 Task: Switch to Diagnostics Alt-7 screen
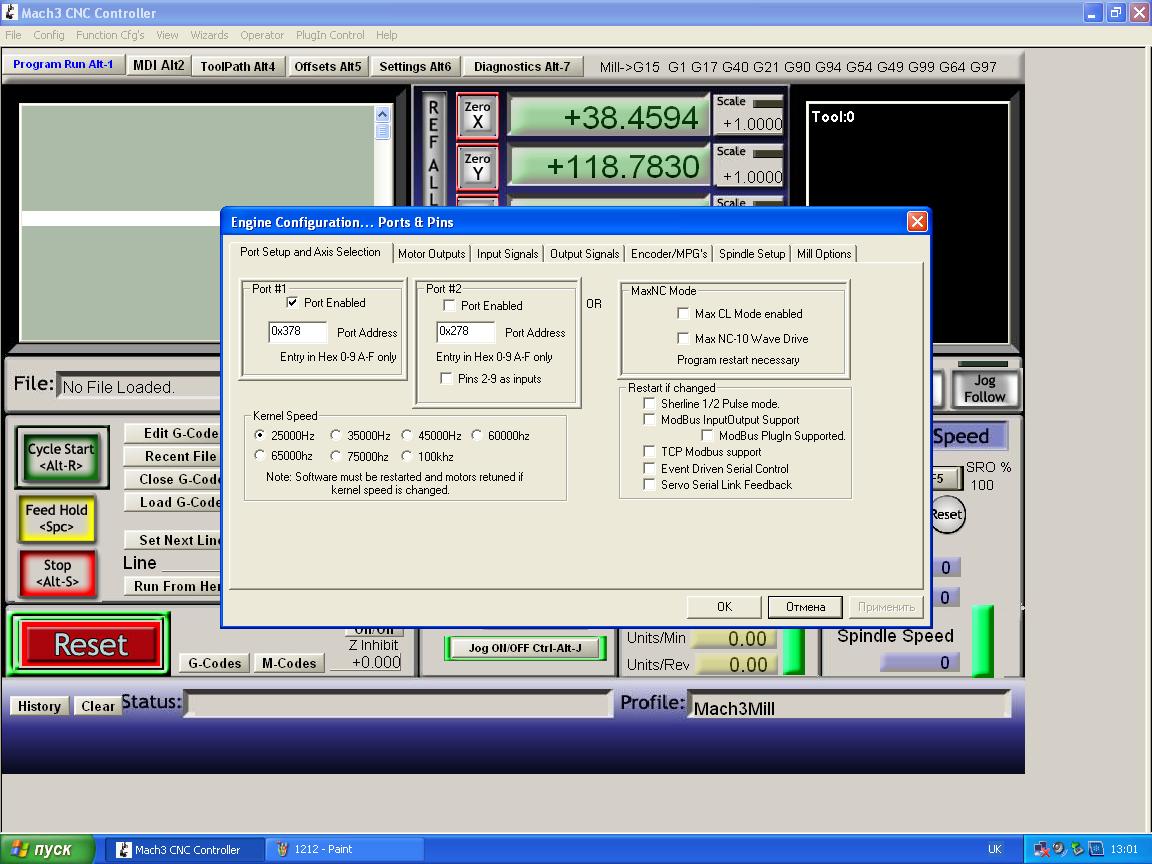click(x=522, y=66)
